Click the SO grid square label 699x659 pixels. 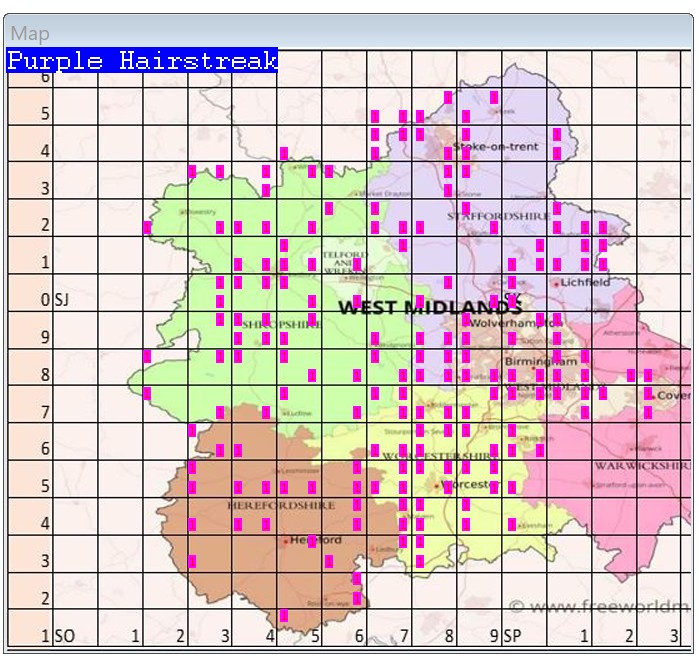point(63,635)
